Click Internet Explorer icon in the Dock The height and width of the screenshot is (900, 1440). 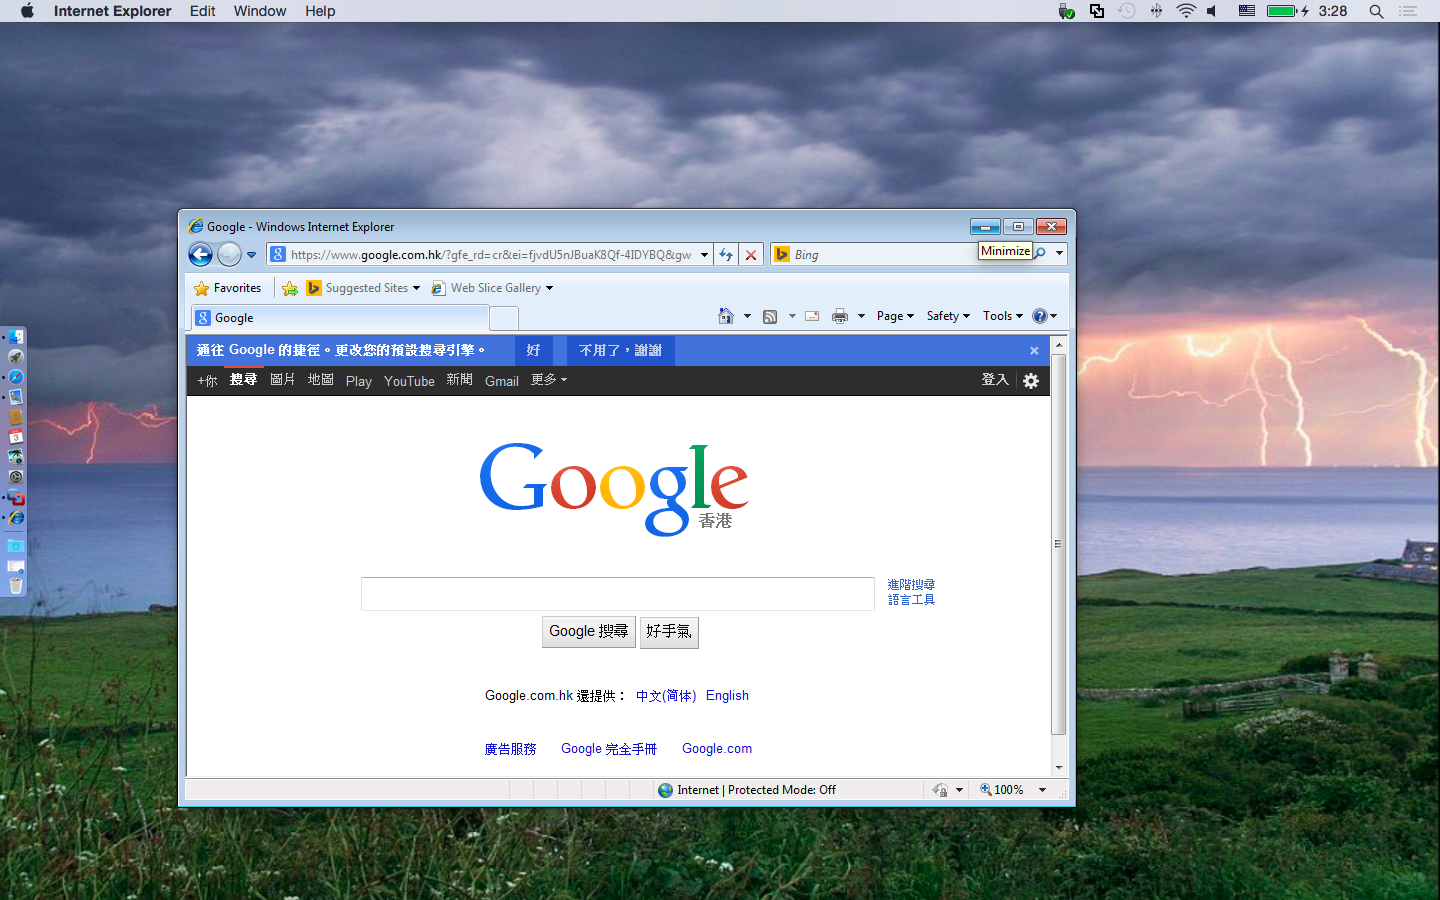(16, 518)
